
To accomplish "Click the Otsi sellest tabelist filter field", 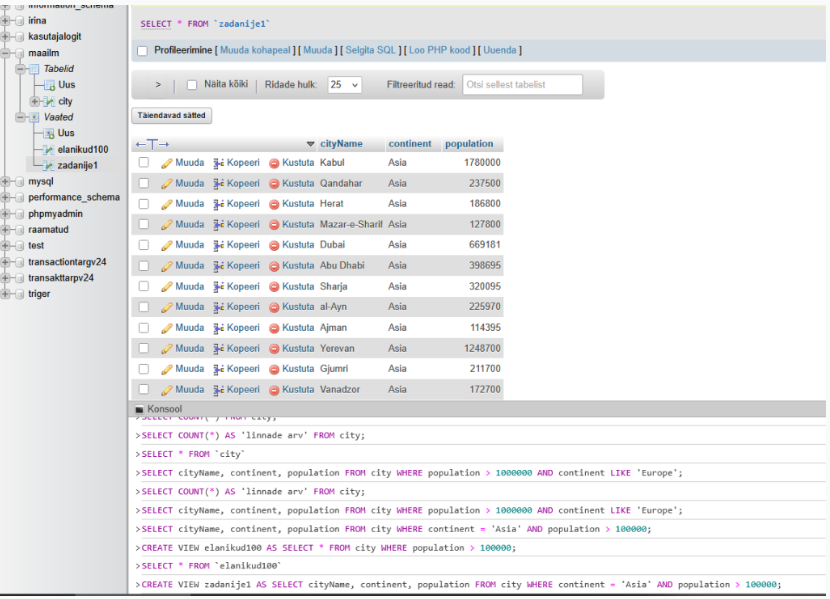I will (x=522, y=85).
